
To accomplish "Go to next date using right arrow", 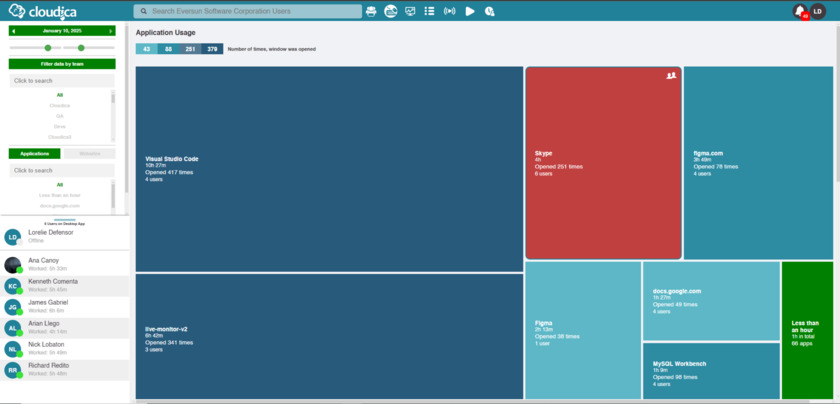I will click(x=112, y=32).
